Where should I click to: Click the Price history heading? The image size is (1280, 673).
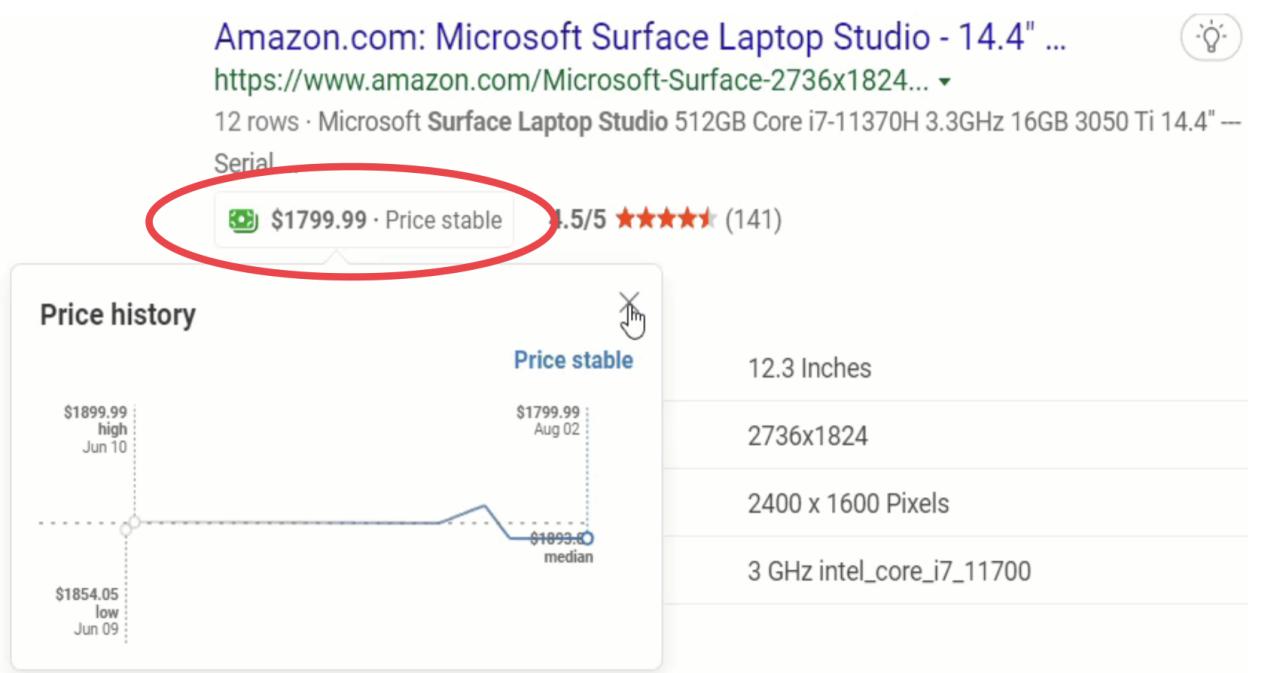[x=118, y=315]
